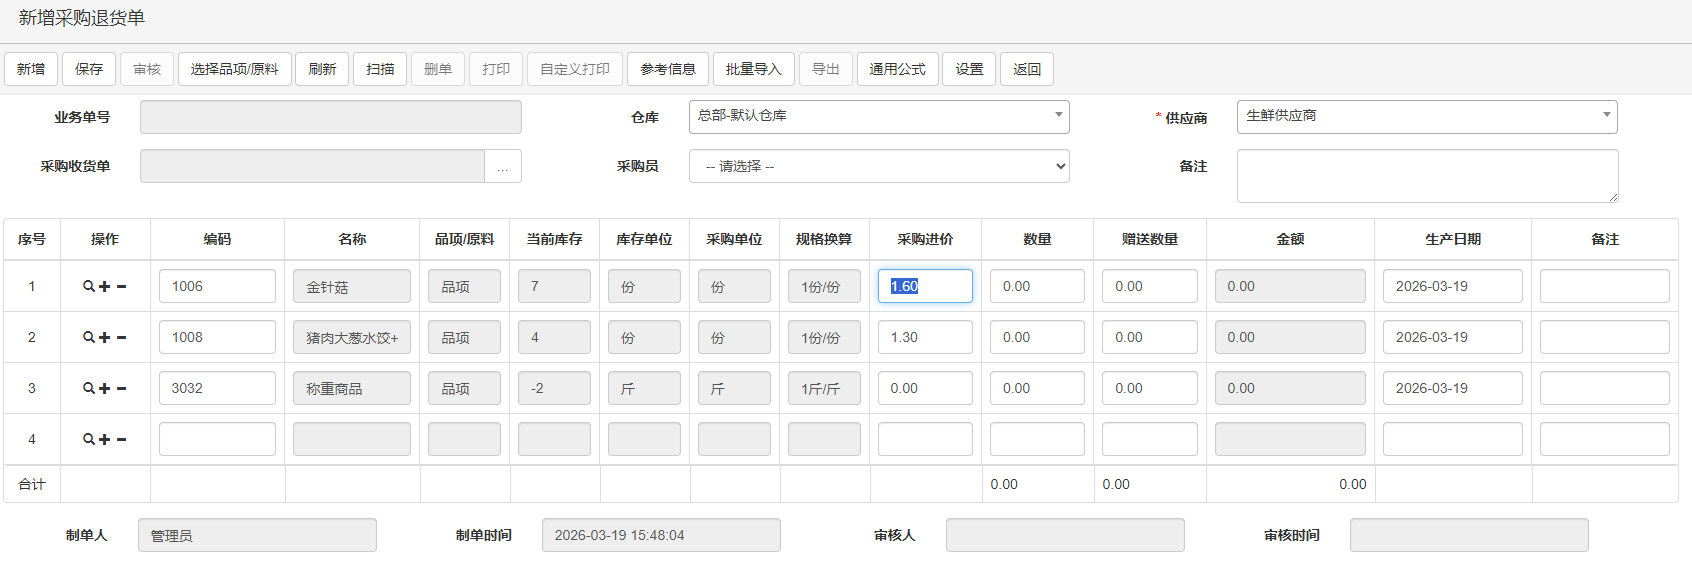
Task: Click the 返回 button to go back
Action: 1027,69
